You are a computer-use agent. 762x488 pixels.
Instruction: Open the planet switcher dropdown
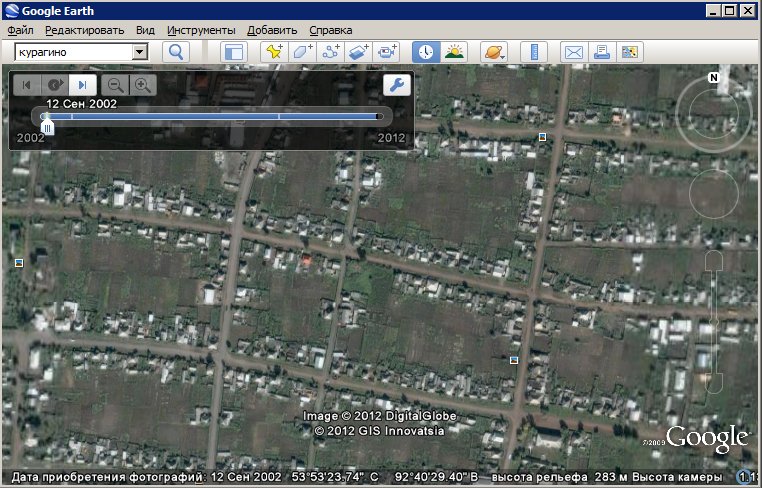point(494,52)
